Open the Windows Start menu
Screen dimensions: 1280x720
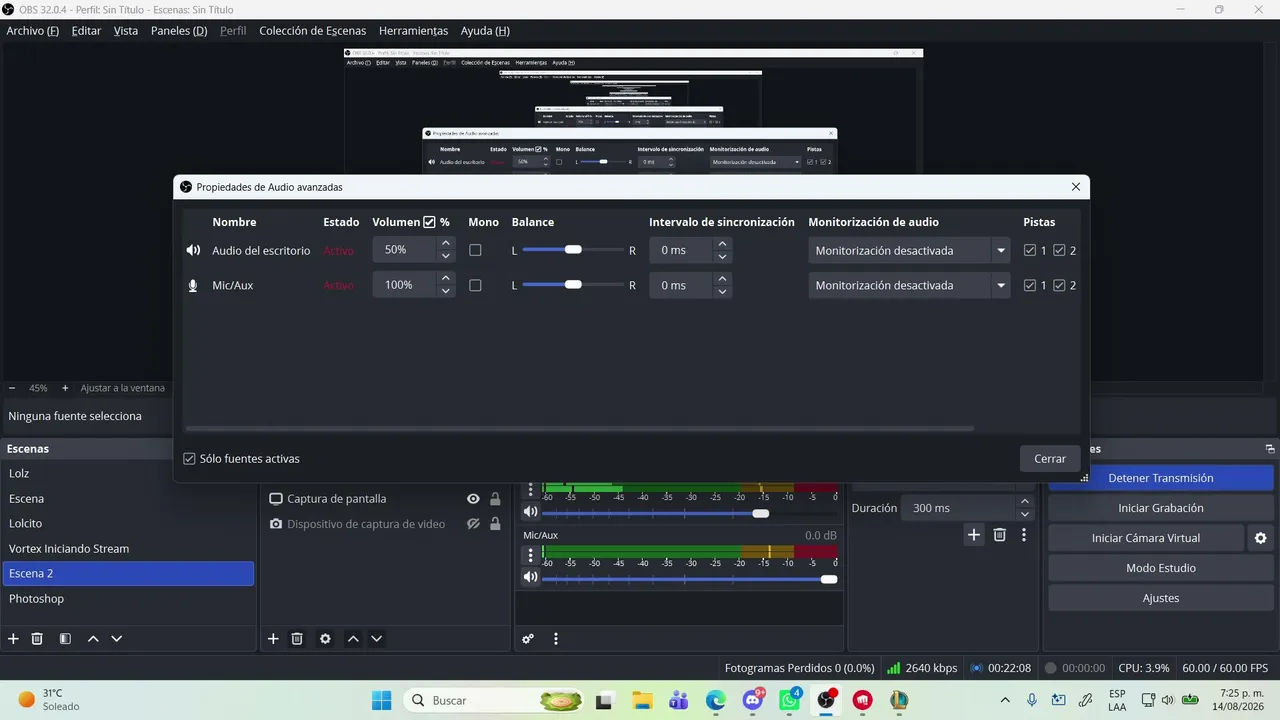pos(382,700)
